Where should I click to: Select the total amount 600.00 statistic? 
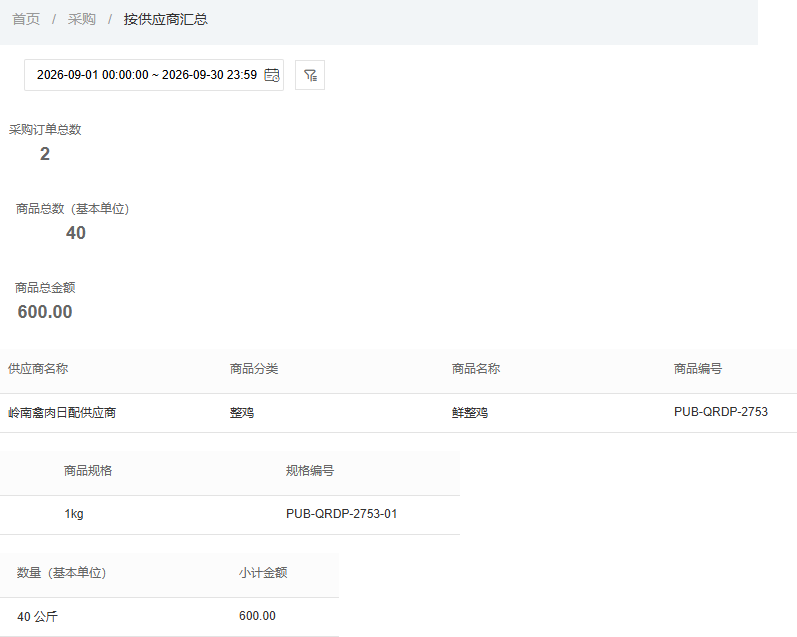(45, 312)
